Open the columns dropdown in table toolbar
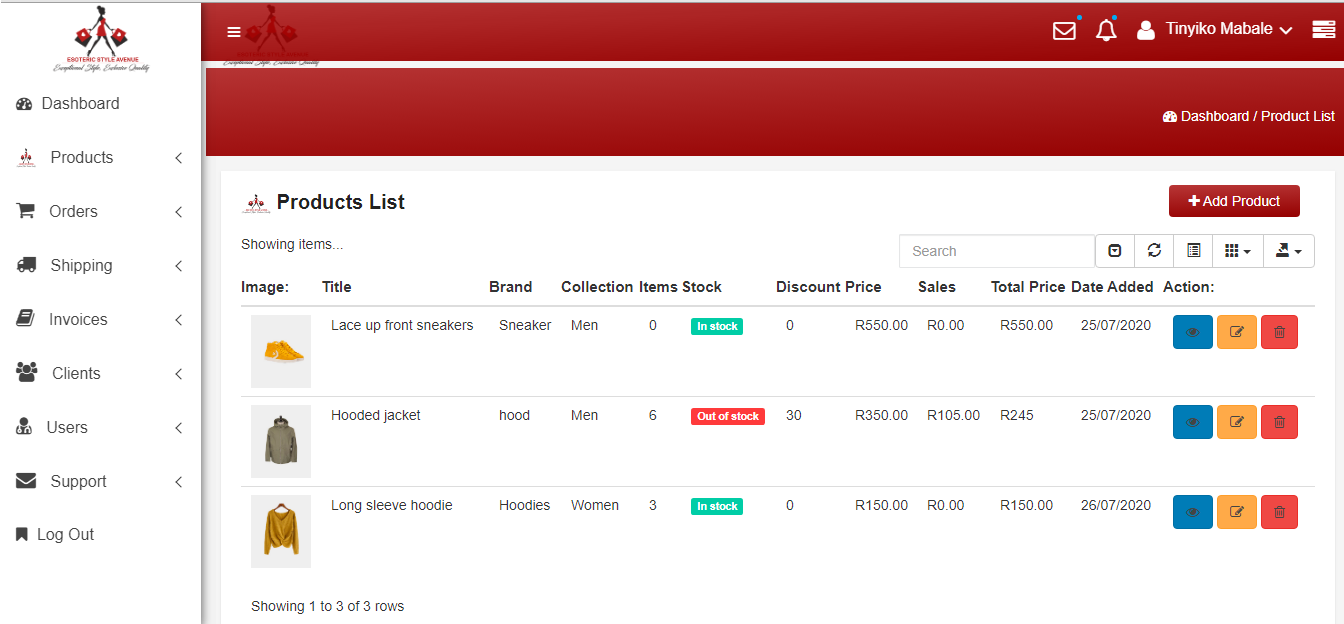The image size is (1344, 624). click(x=1238, y=251)
